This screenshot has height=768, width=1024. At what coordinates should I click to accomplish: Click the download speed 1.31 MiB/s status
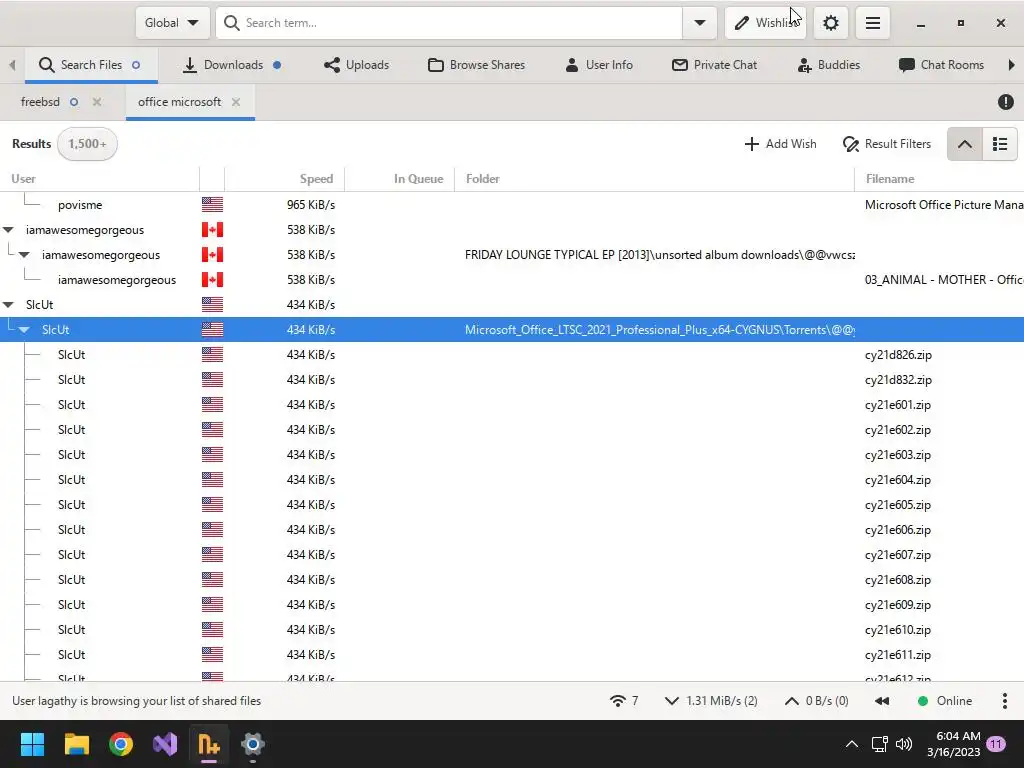coord(711,701)
